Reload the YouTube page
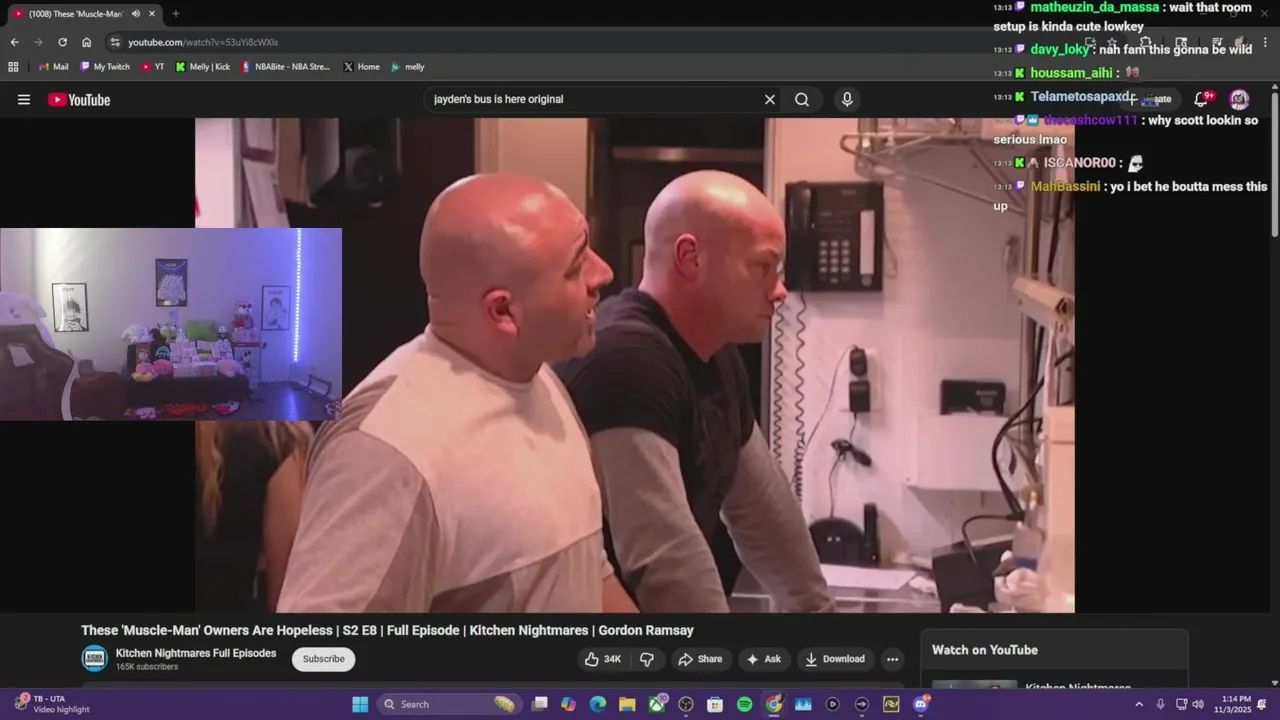 (62, 42)
